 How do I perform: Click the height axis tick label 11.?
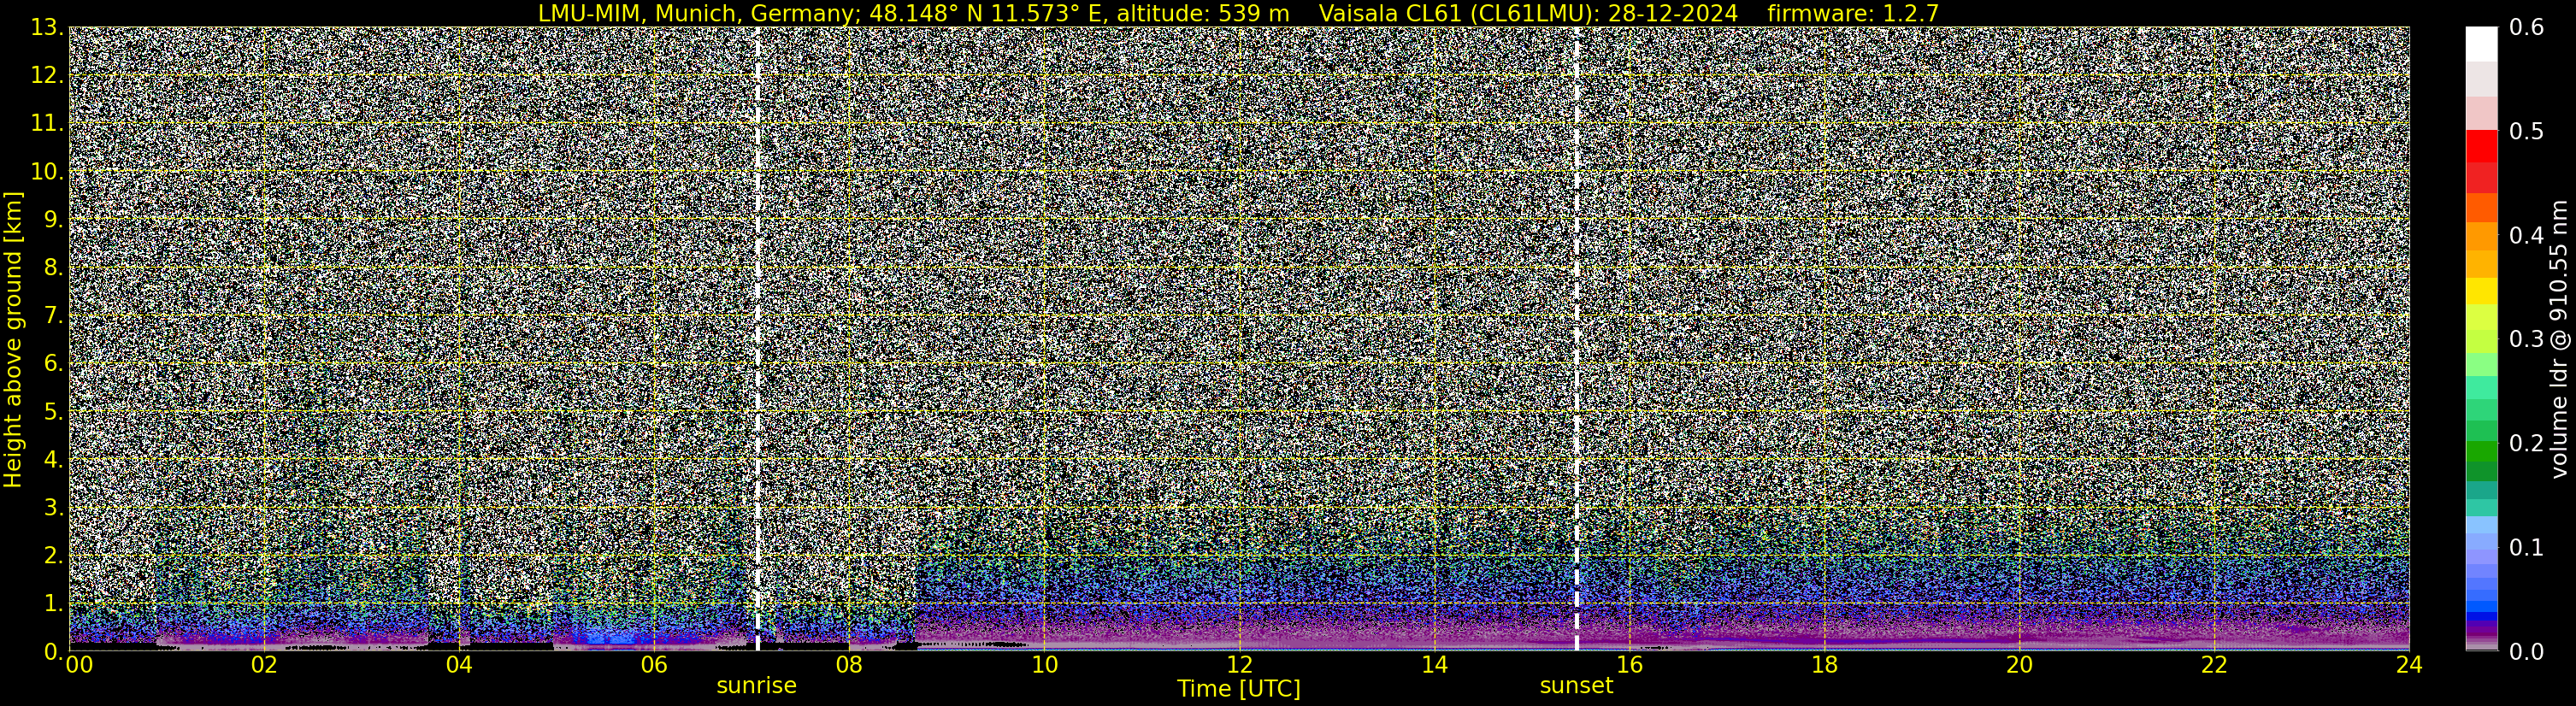point(47,124)
